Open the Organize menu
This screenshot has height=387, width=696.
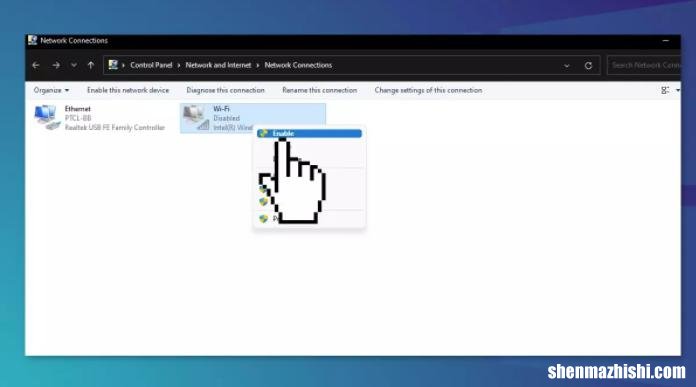click(51, 90)
